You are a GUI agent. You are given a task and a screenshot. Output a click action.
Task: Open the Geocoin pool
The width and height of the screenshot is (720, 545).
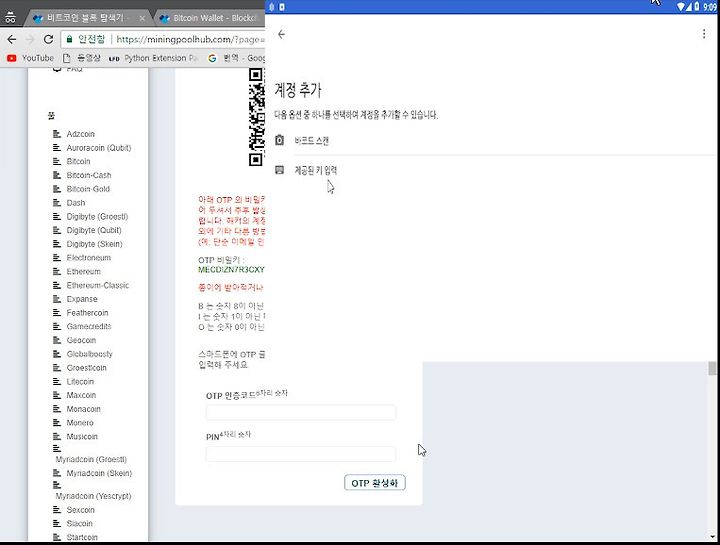coord(81,340)
